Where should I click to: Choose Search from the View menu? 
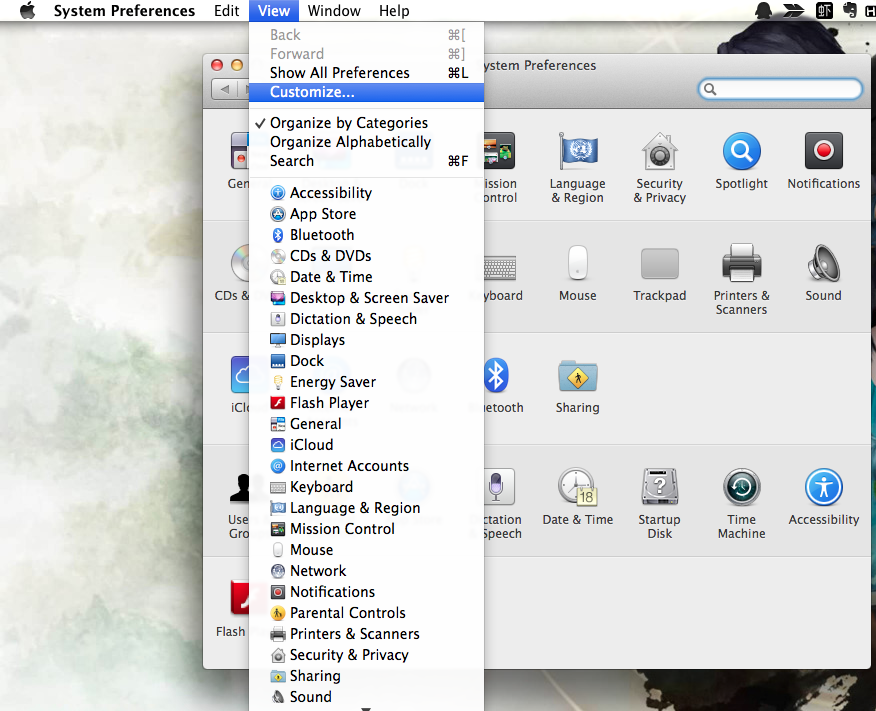click(366, 161)
